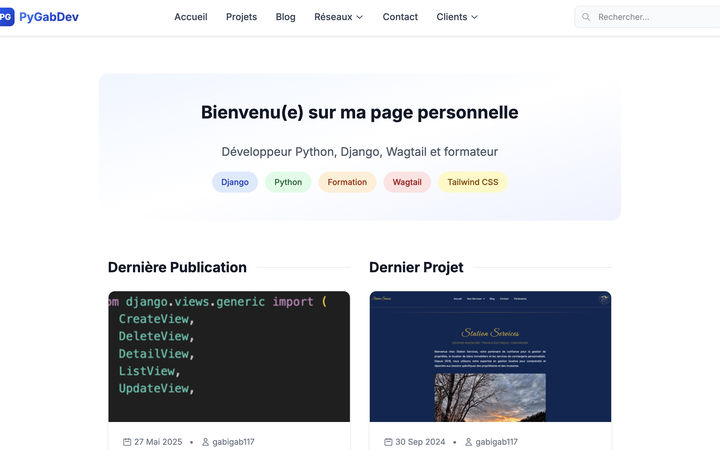
Task: Click user icon on the 30 Sep 2024 project
Action: 468,442
